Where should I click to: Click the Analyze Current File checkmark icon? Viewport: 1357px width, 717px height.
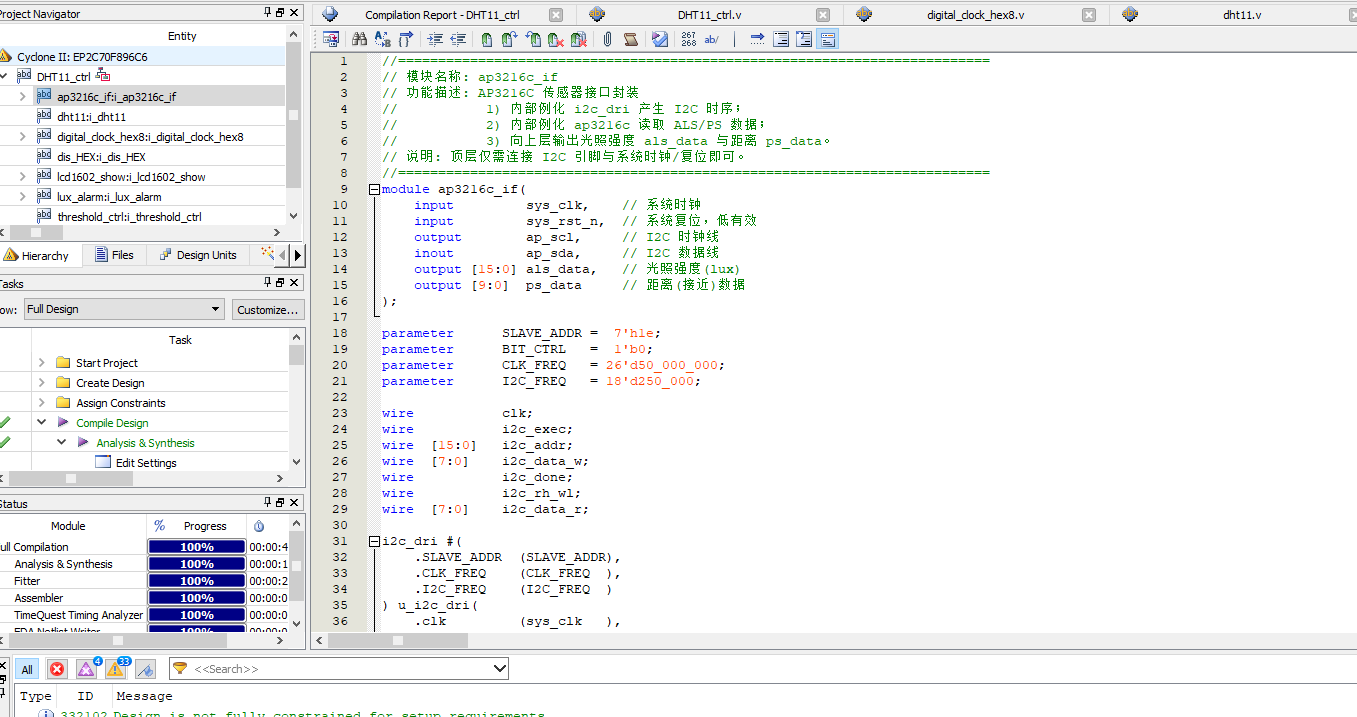[x=660, y=39]
